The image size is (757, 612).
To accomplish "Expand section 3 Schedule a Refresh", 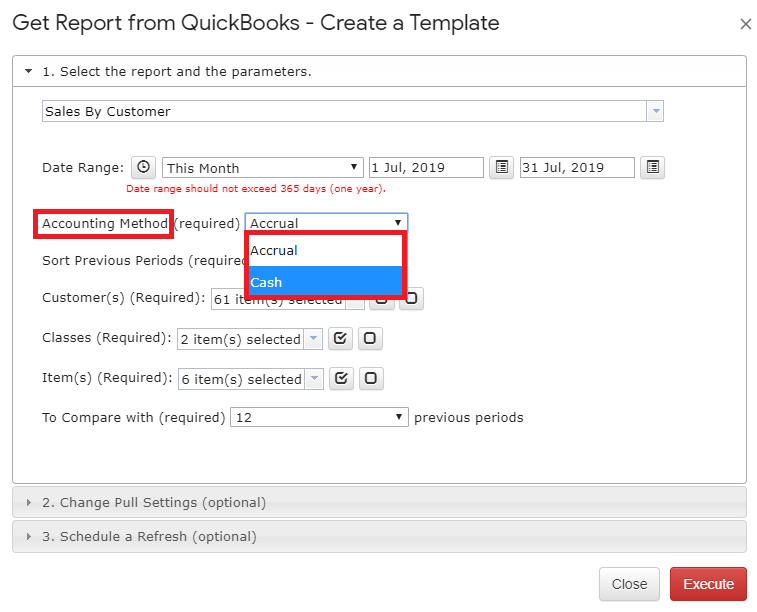I will point(379,536).
